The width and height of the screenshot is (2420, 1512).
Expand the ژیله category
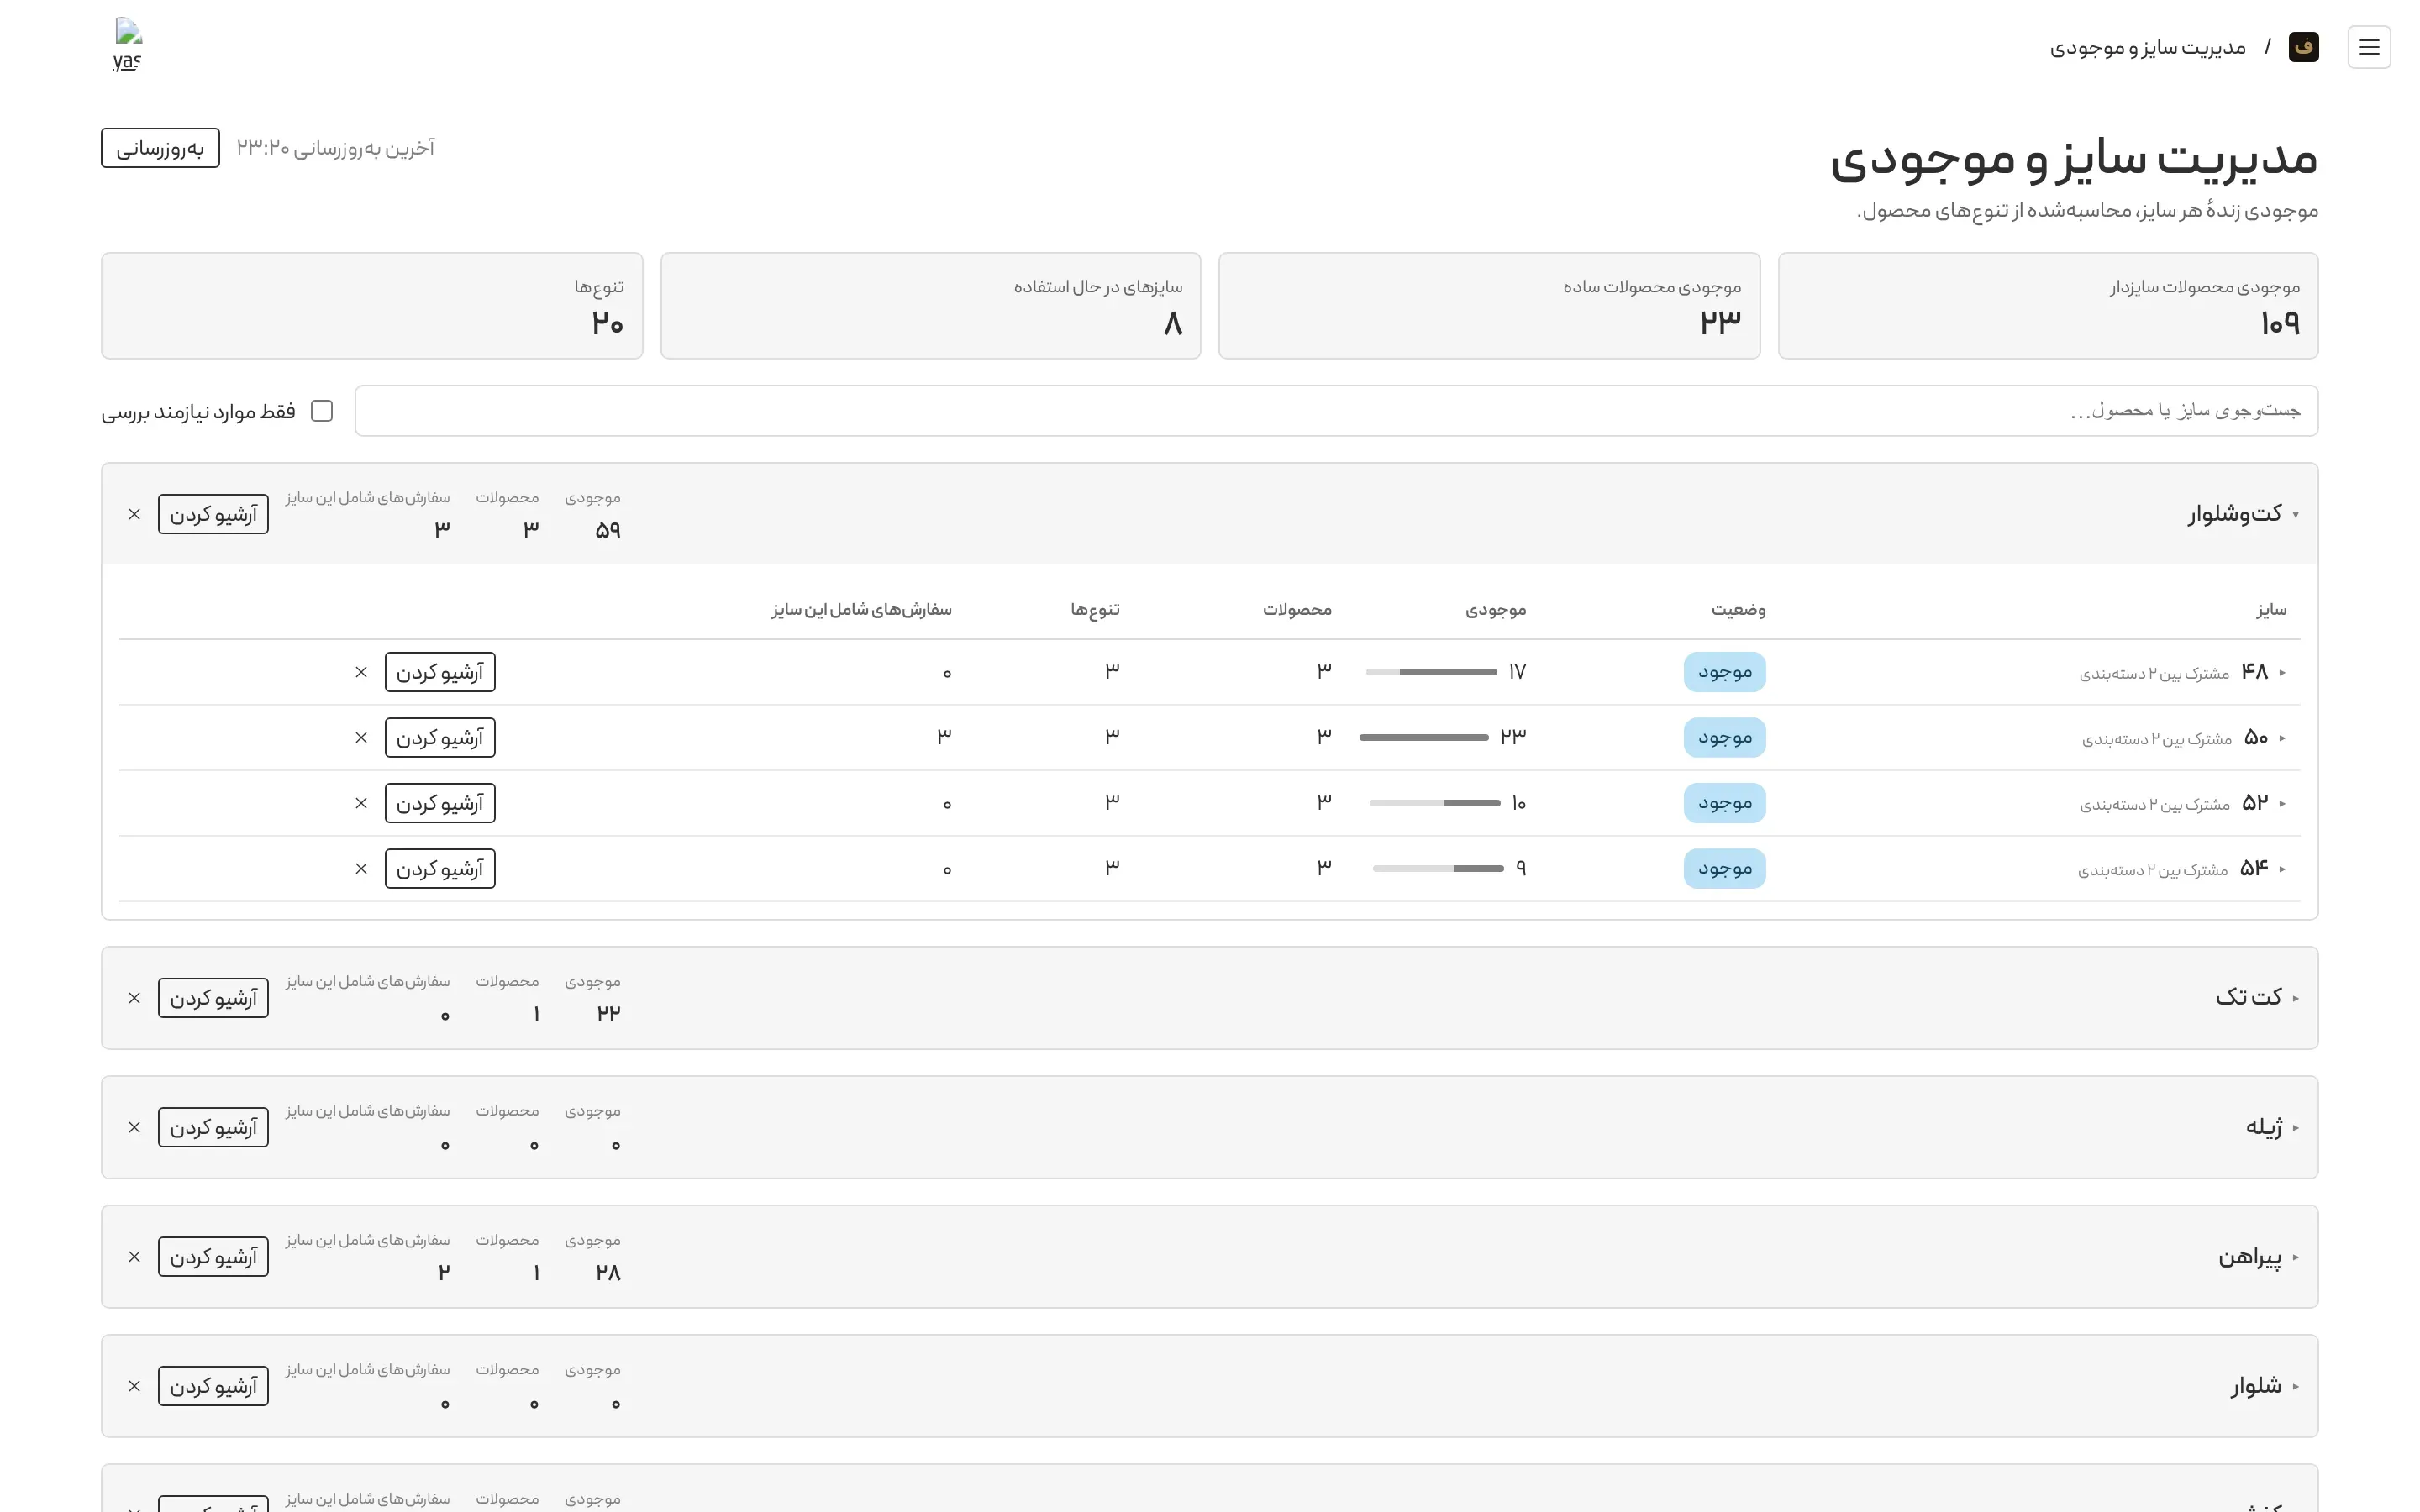(x=2295, y=1127)
